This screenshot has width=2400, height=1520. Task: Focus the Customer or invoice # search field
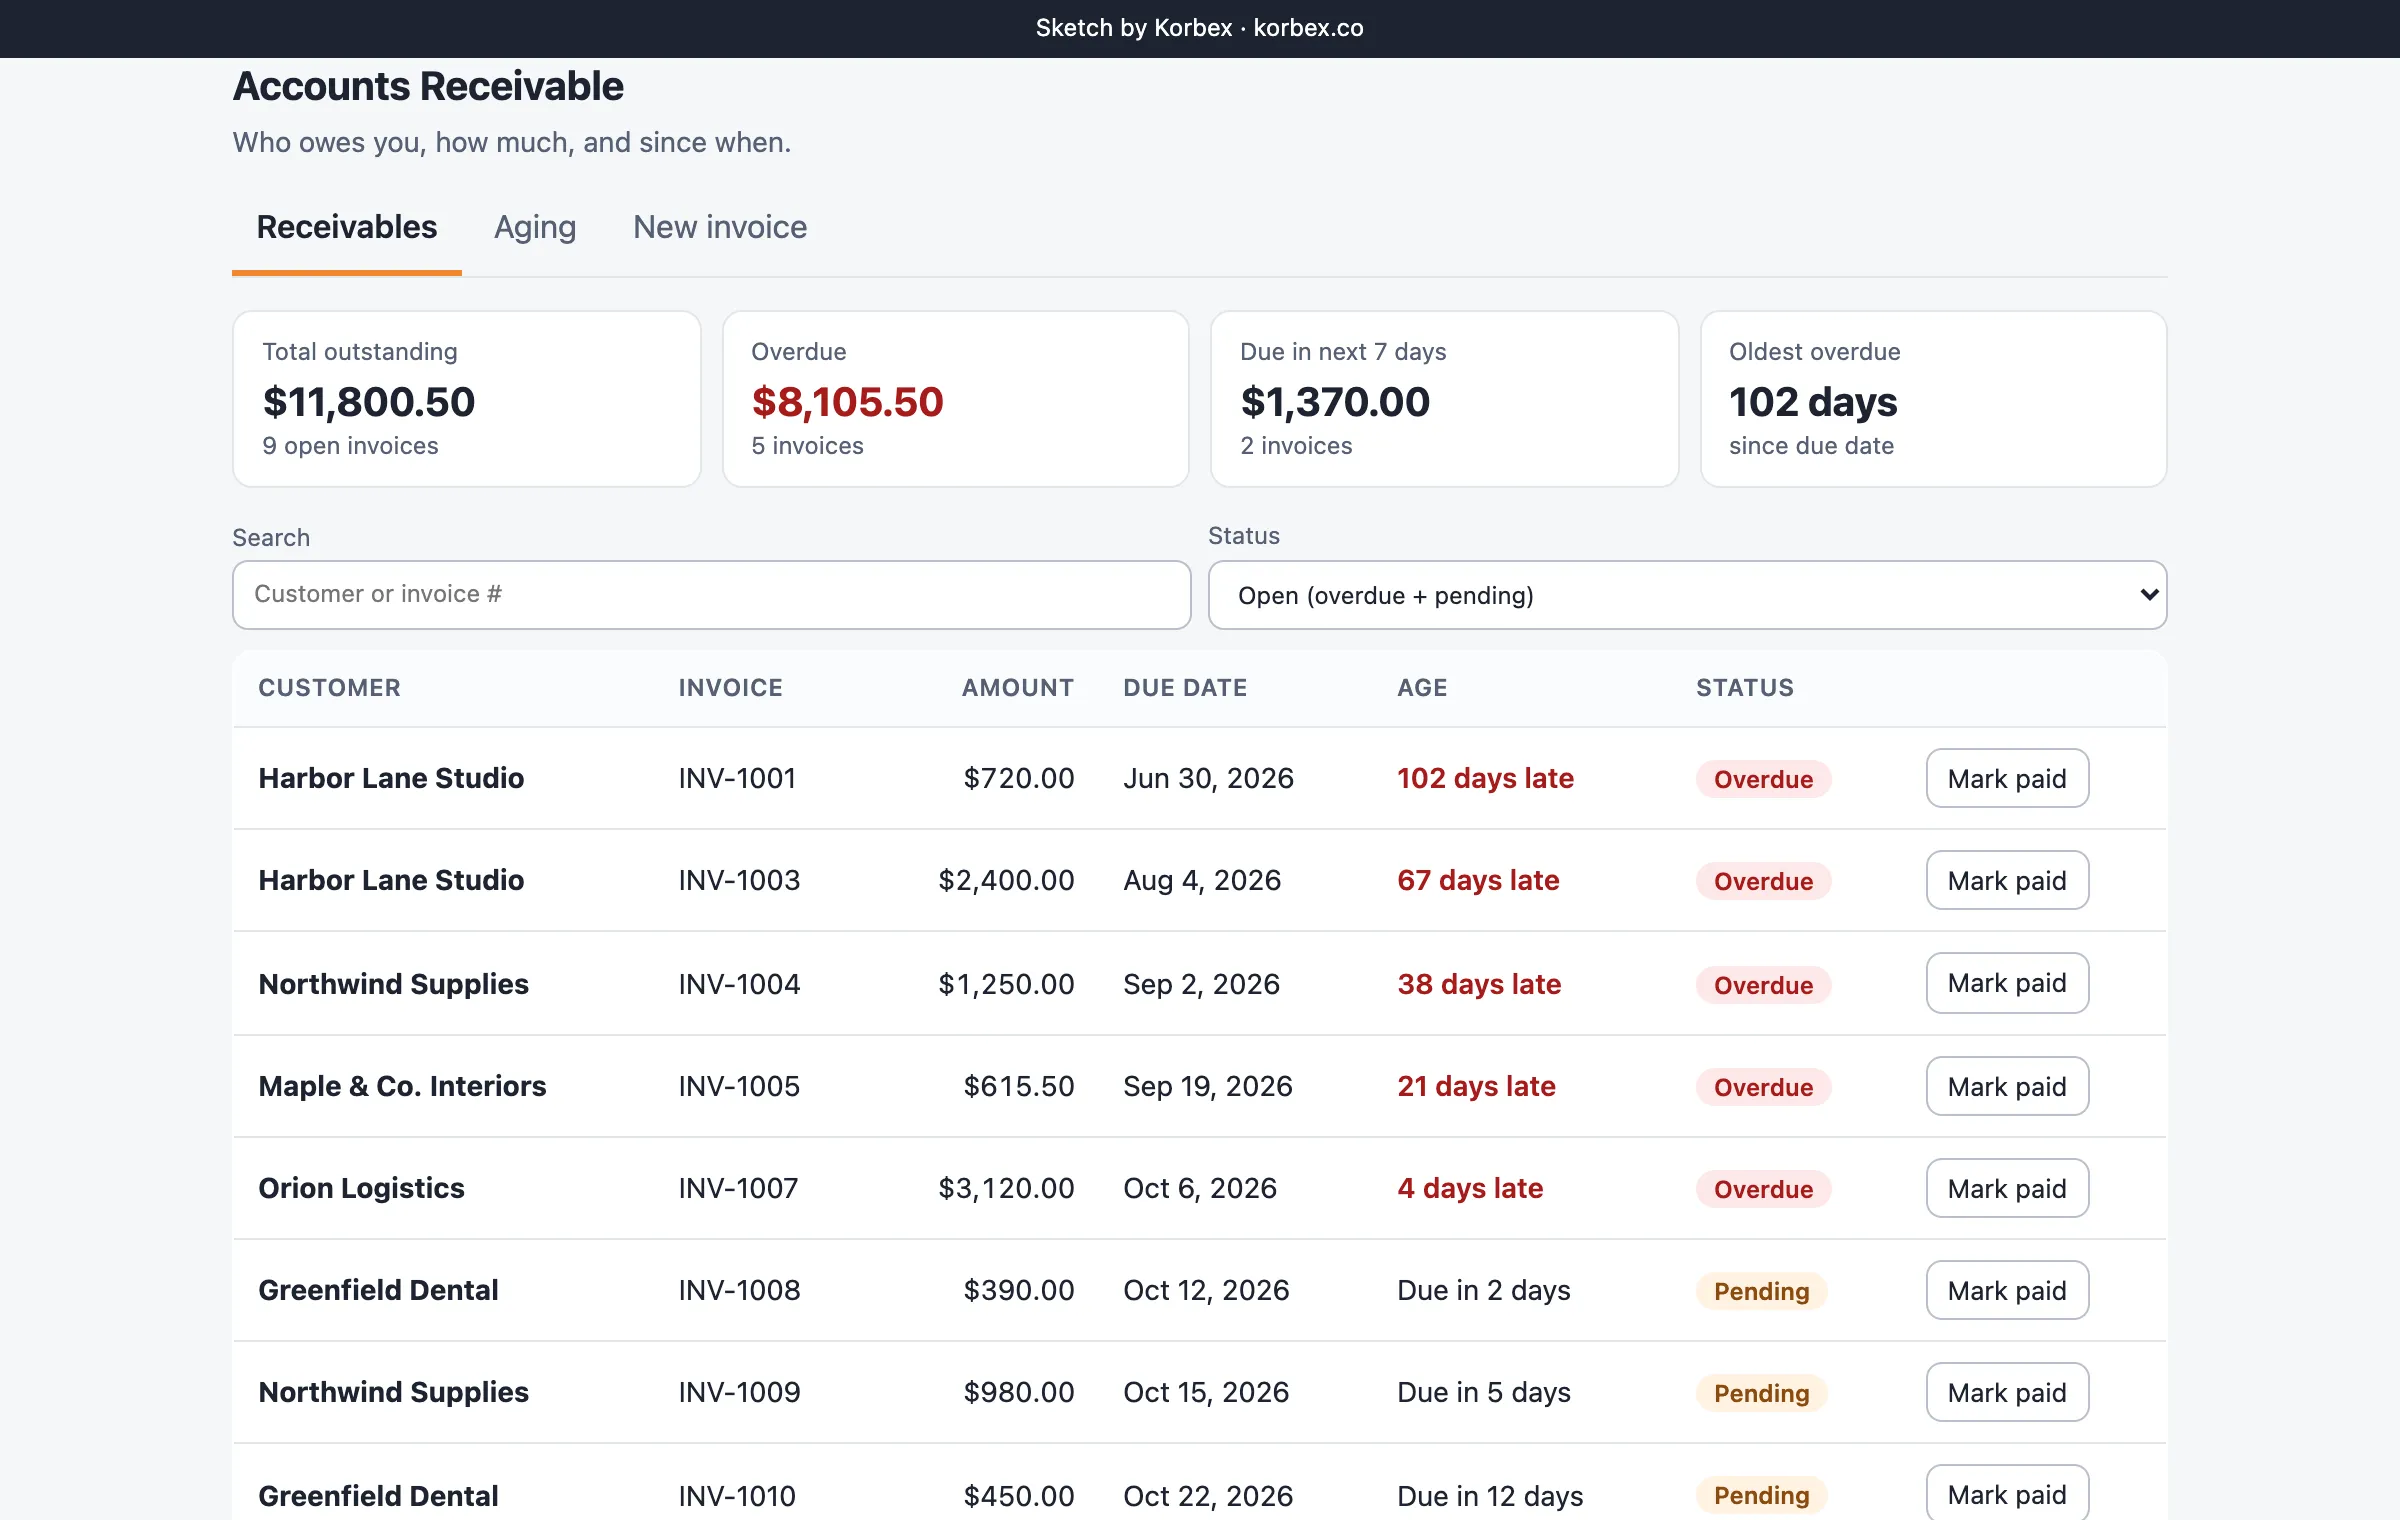coord(711,594)
